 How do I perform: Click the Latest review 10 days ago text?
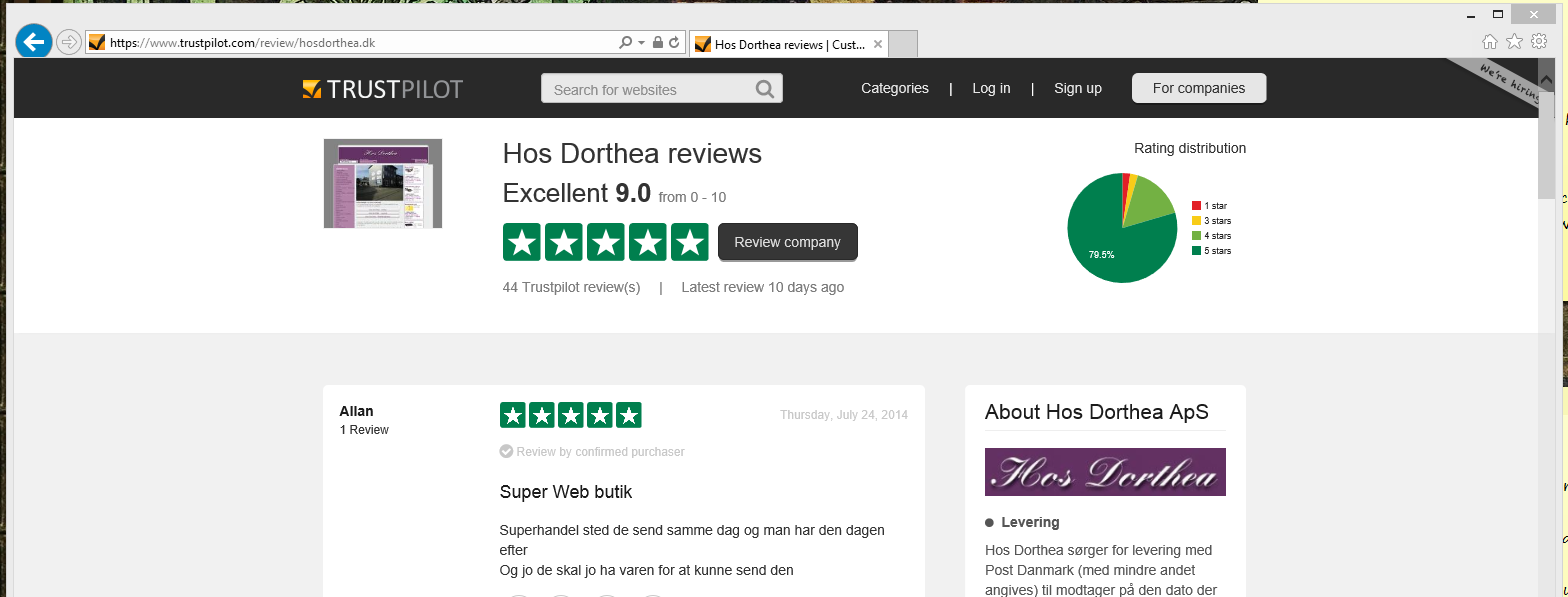(762, 287)
